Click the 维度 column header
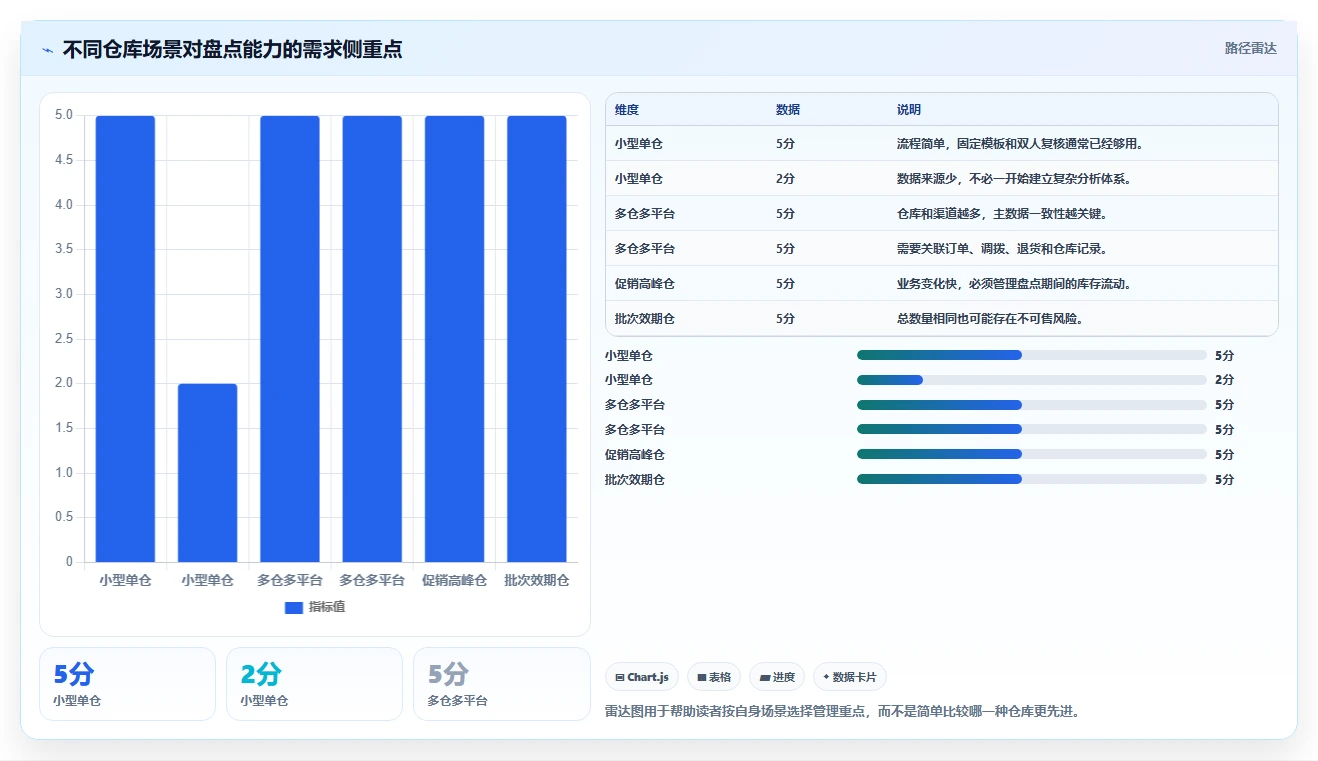 (627, 110)
